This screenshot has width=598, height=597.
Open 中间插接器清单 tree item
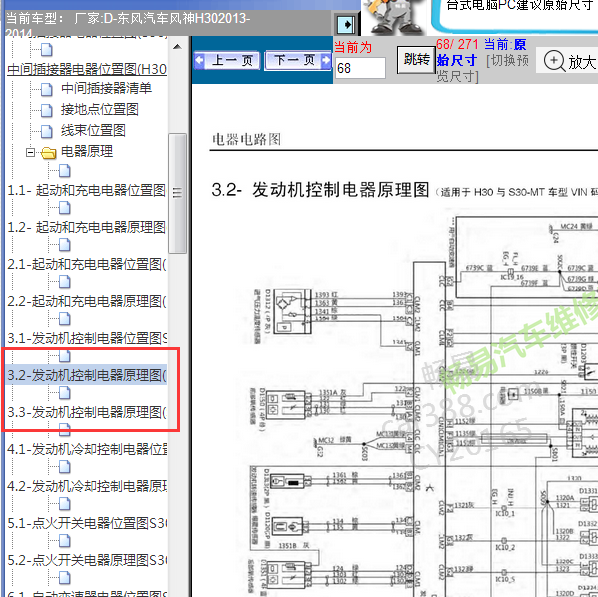106,89
